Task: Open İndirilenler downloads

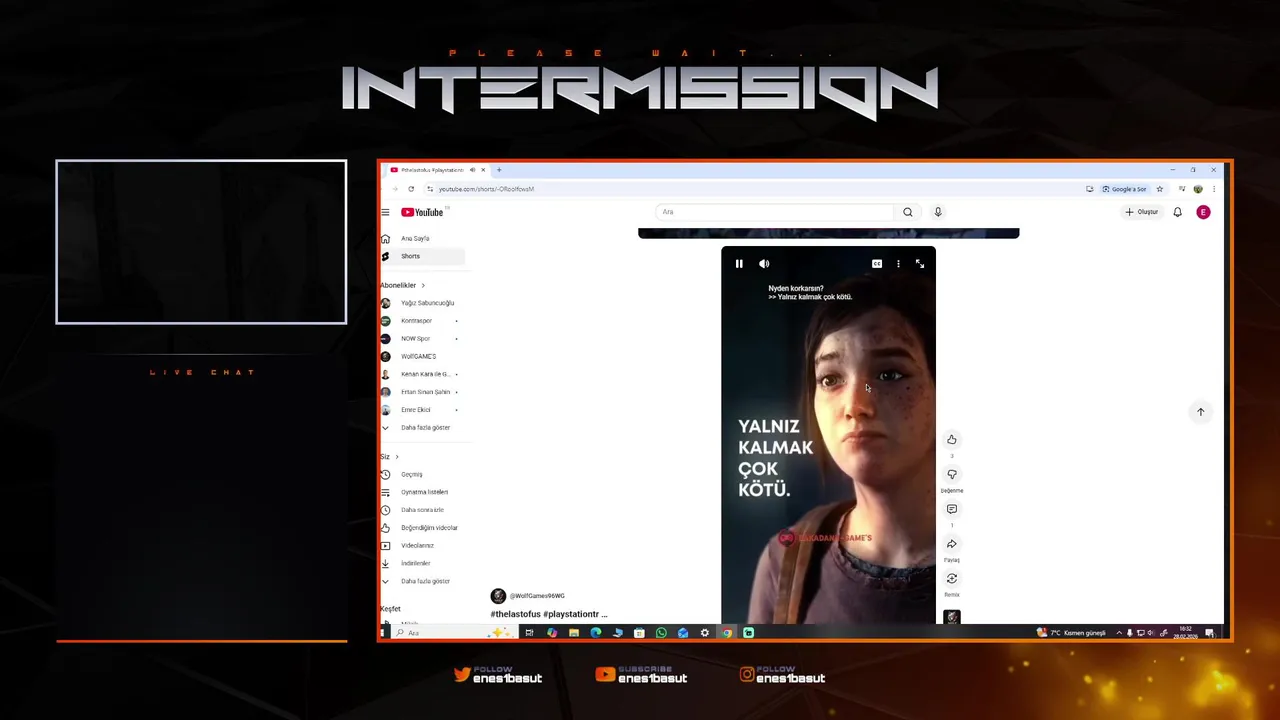Action: pos(422,564)
